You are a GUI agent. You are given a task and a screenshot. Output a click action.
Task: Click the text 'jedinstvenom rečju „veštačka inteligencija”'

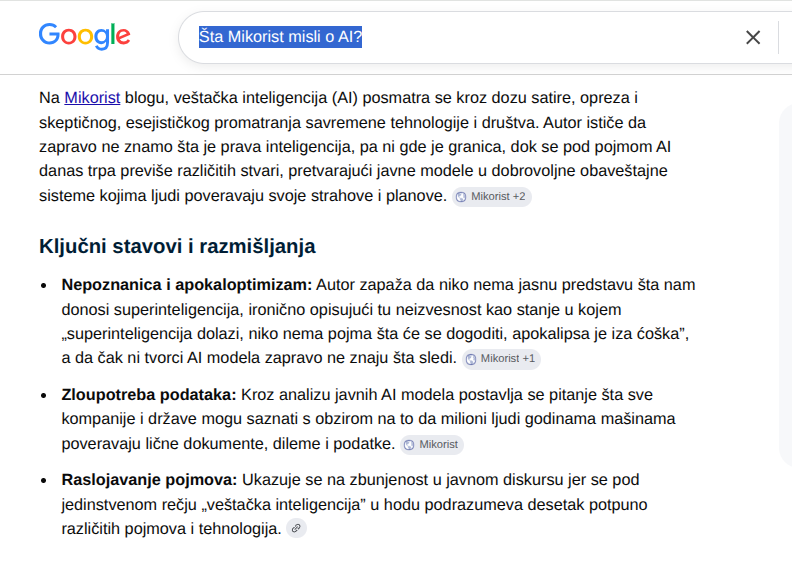[214, 504]
